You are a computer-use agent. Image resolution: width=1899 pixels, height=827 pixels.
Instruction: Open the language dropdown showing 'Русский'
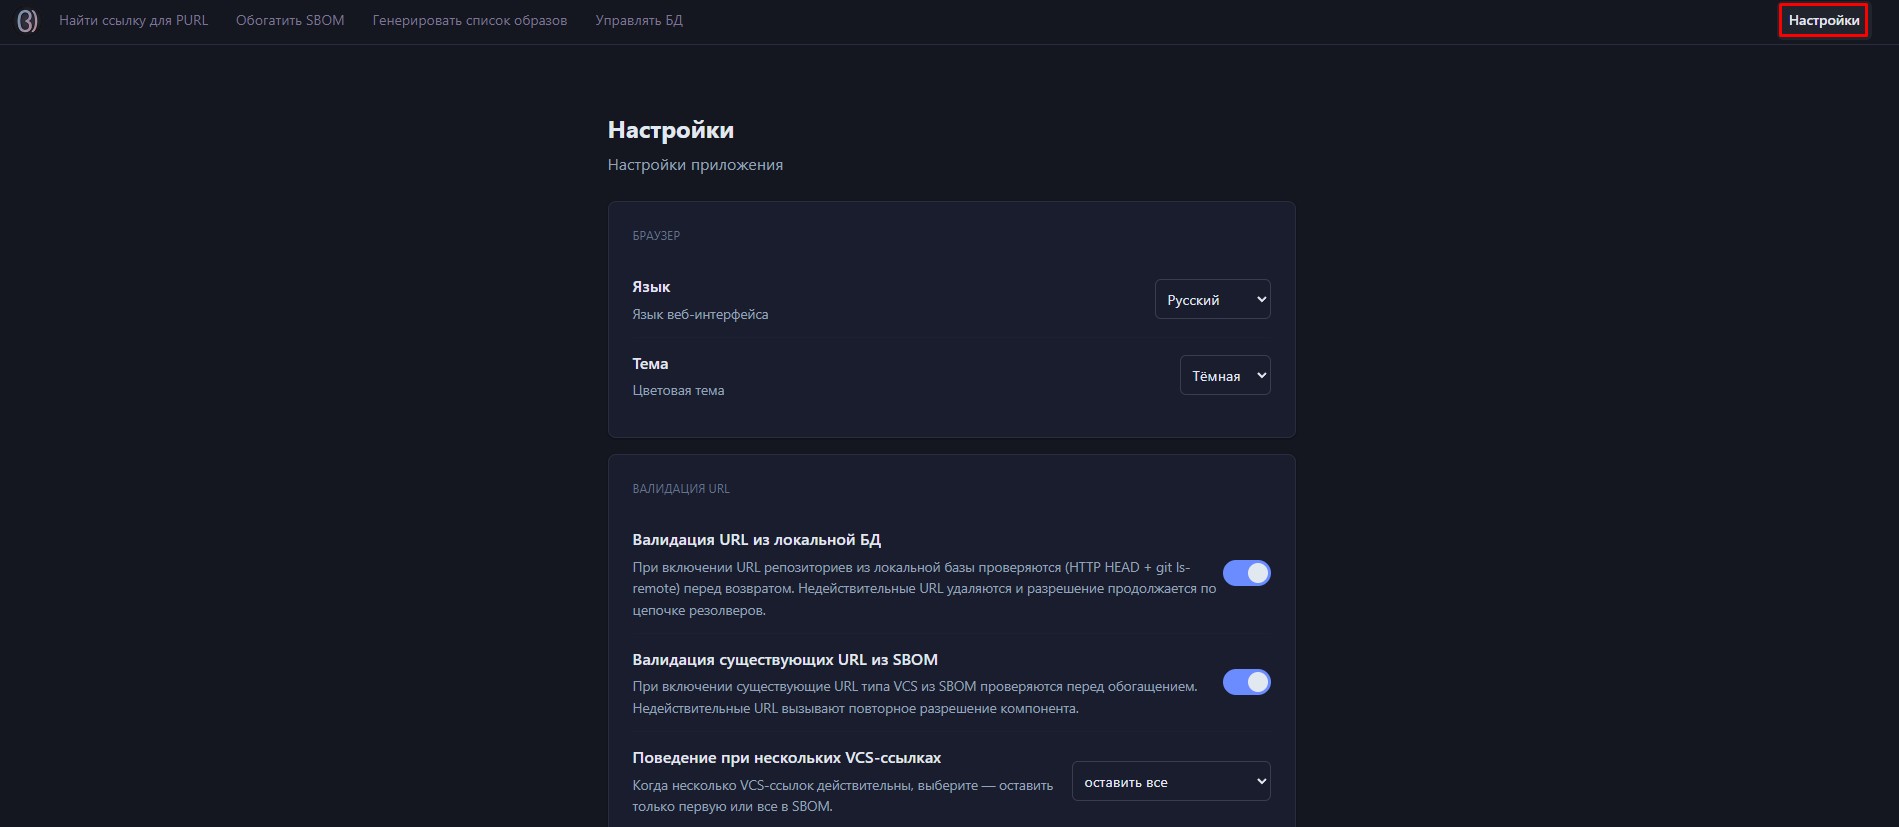coord(1213,299)
